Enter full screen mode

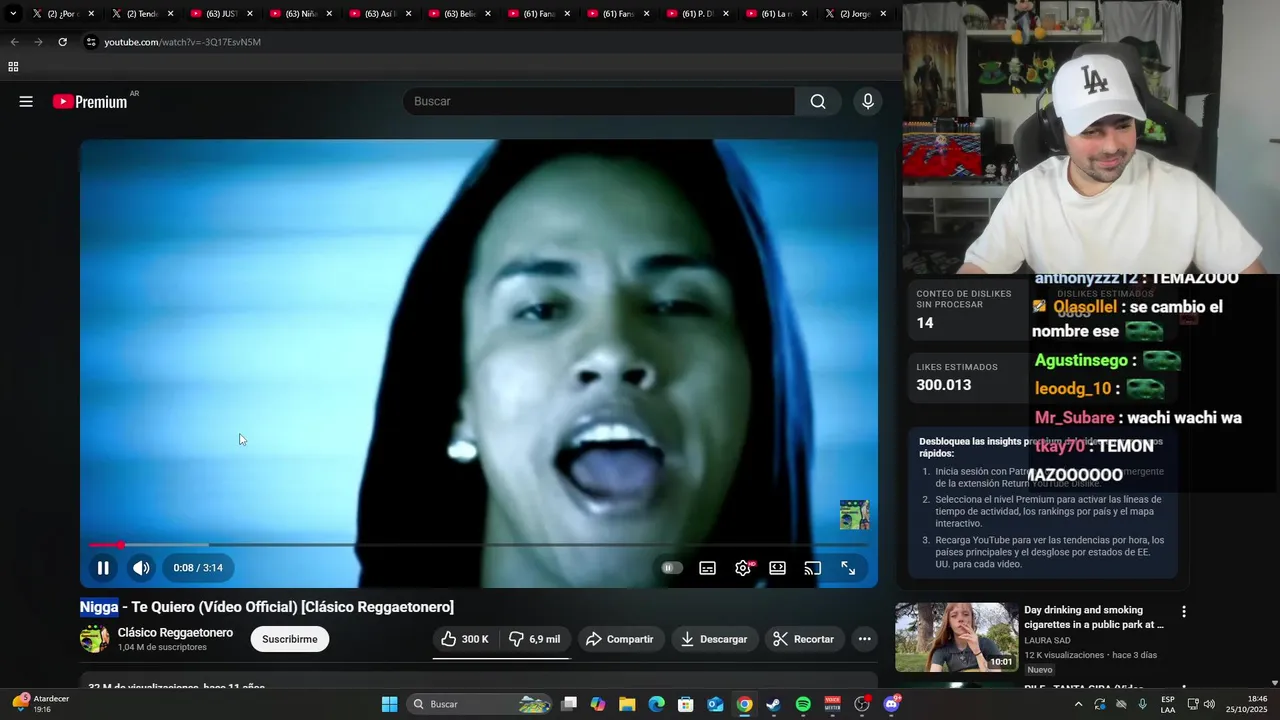click(848, 568)
